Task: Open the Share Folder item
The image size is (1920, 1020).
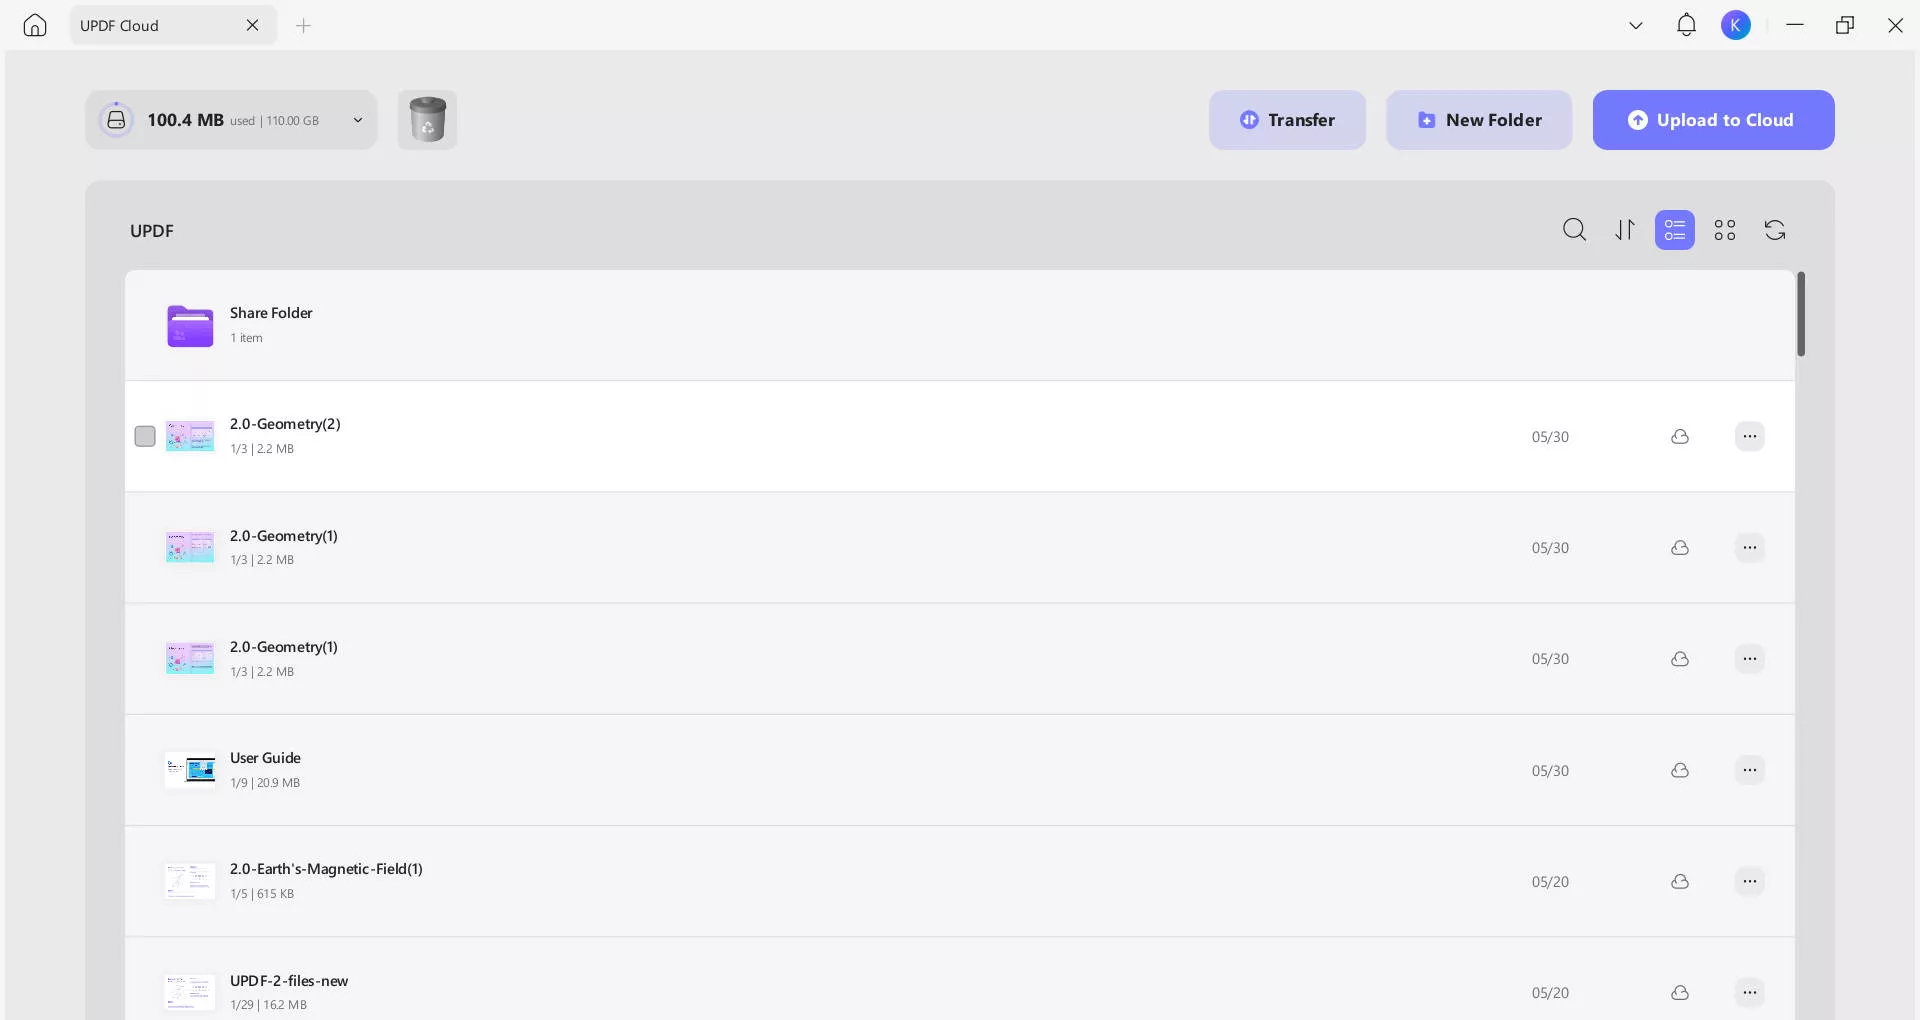Action: 271,313
